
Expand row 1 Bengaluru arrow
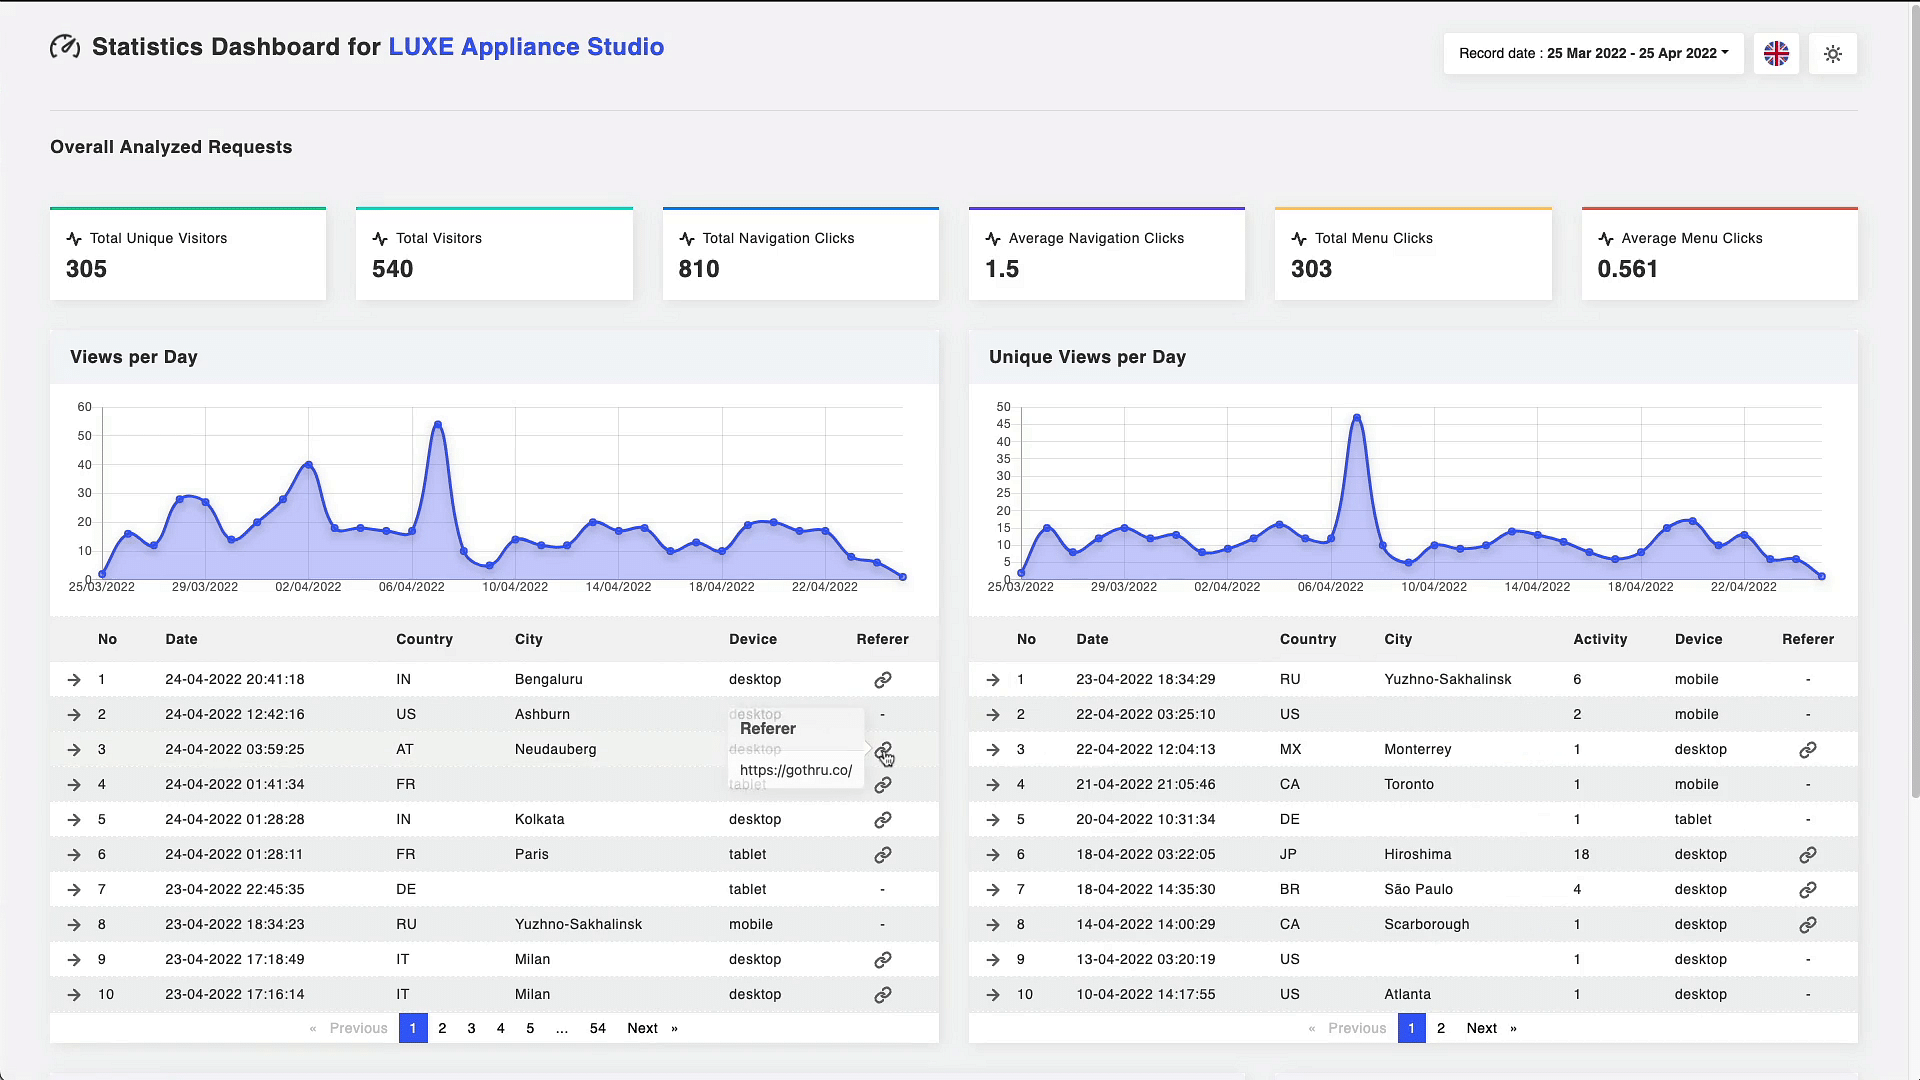coord(74,680)
